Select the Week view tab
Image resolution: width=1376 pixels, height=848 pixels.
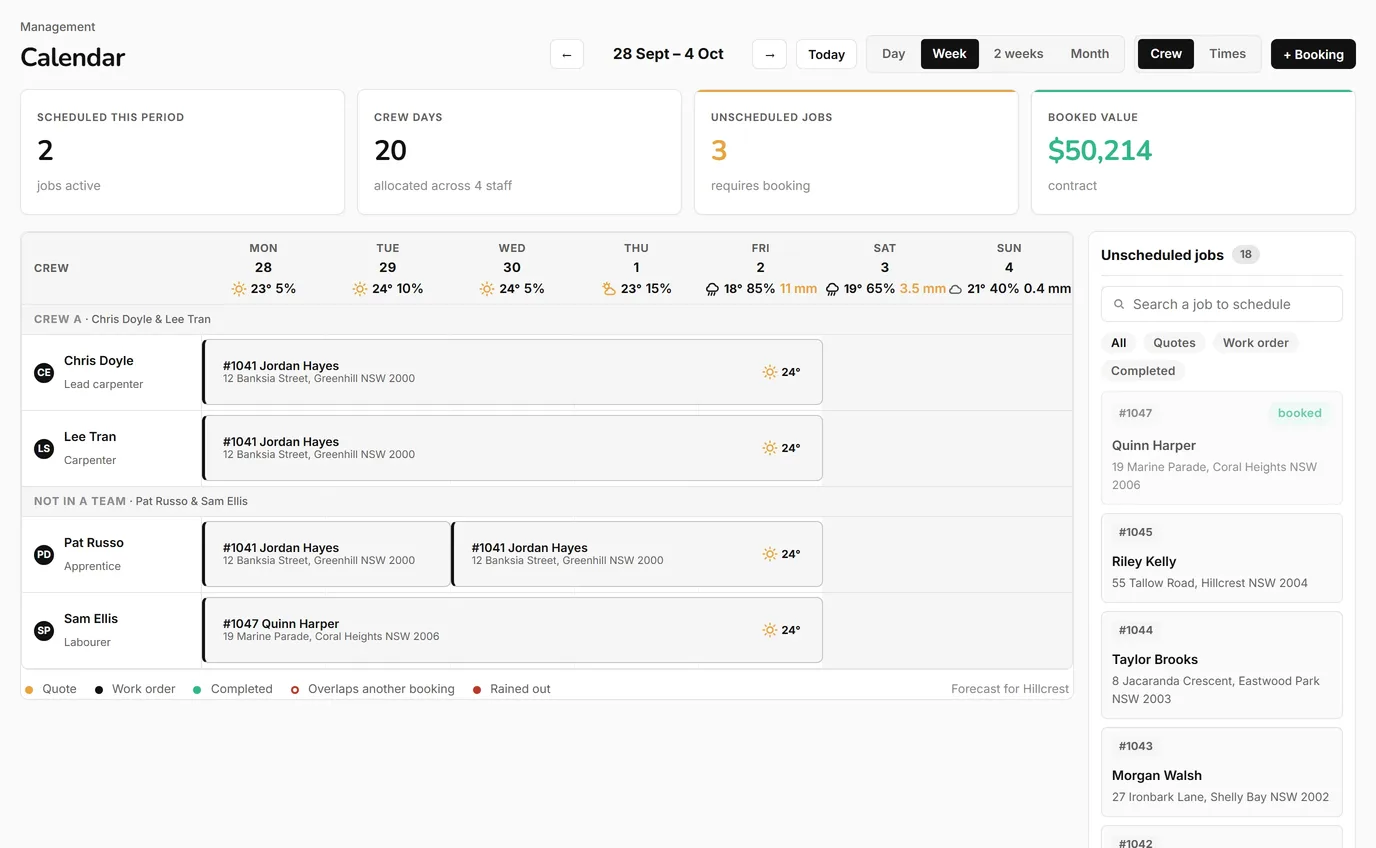click(x=950, y=54)
